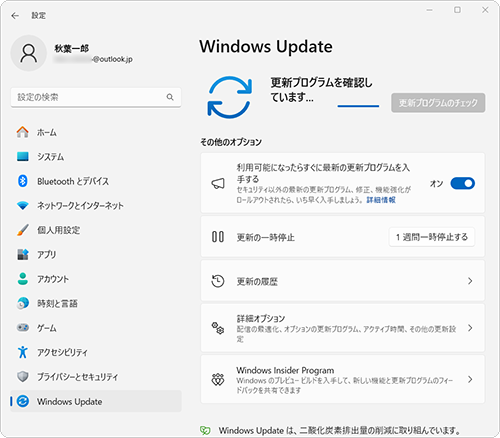Go to Bluetooth とデバイス
The image size is (500, 438).
(x=96, y=181)
